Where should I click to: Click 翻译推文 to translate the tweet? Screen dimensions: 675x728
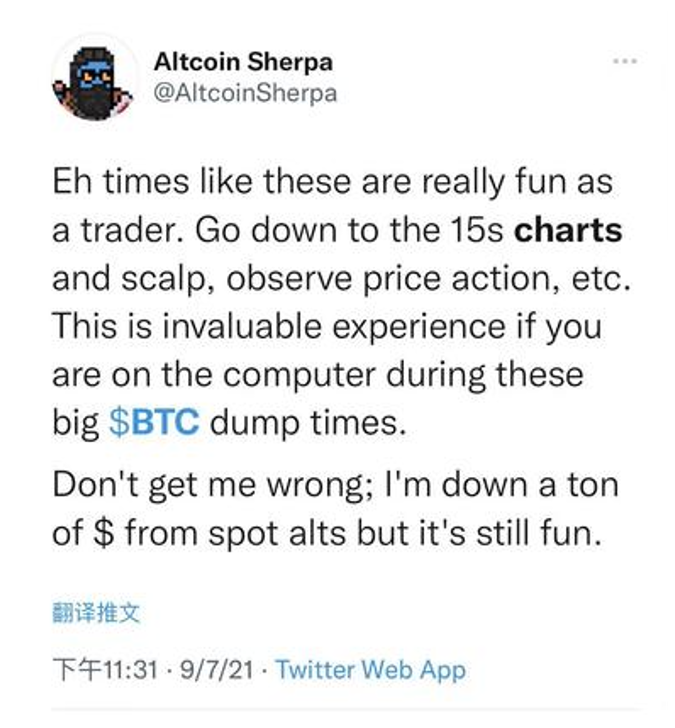pos(96,612)
